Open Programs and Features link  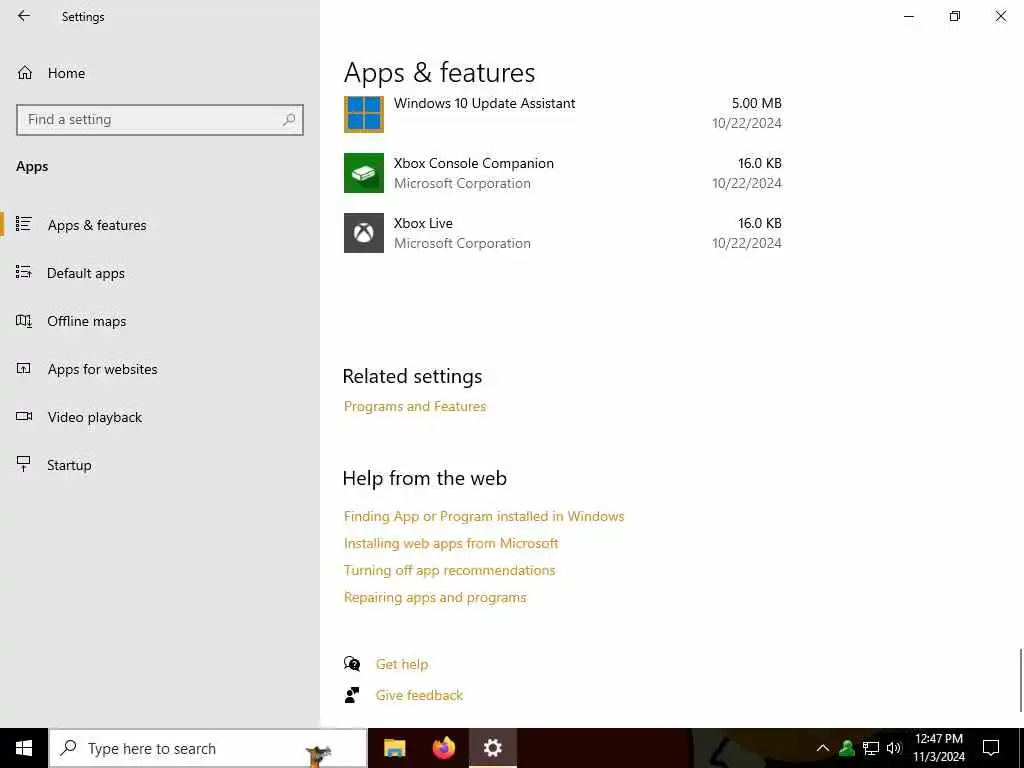[x=415, y=406]
